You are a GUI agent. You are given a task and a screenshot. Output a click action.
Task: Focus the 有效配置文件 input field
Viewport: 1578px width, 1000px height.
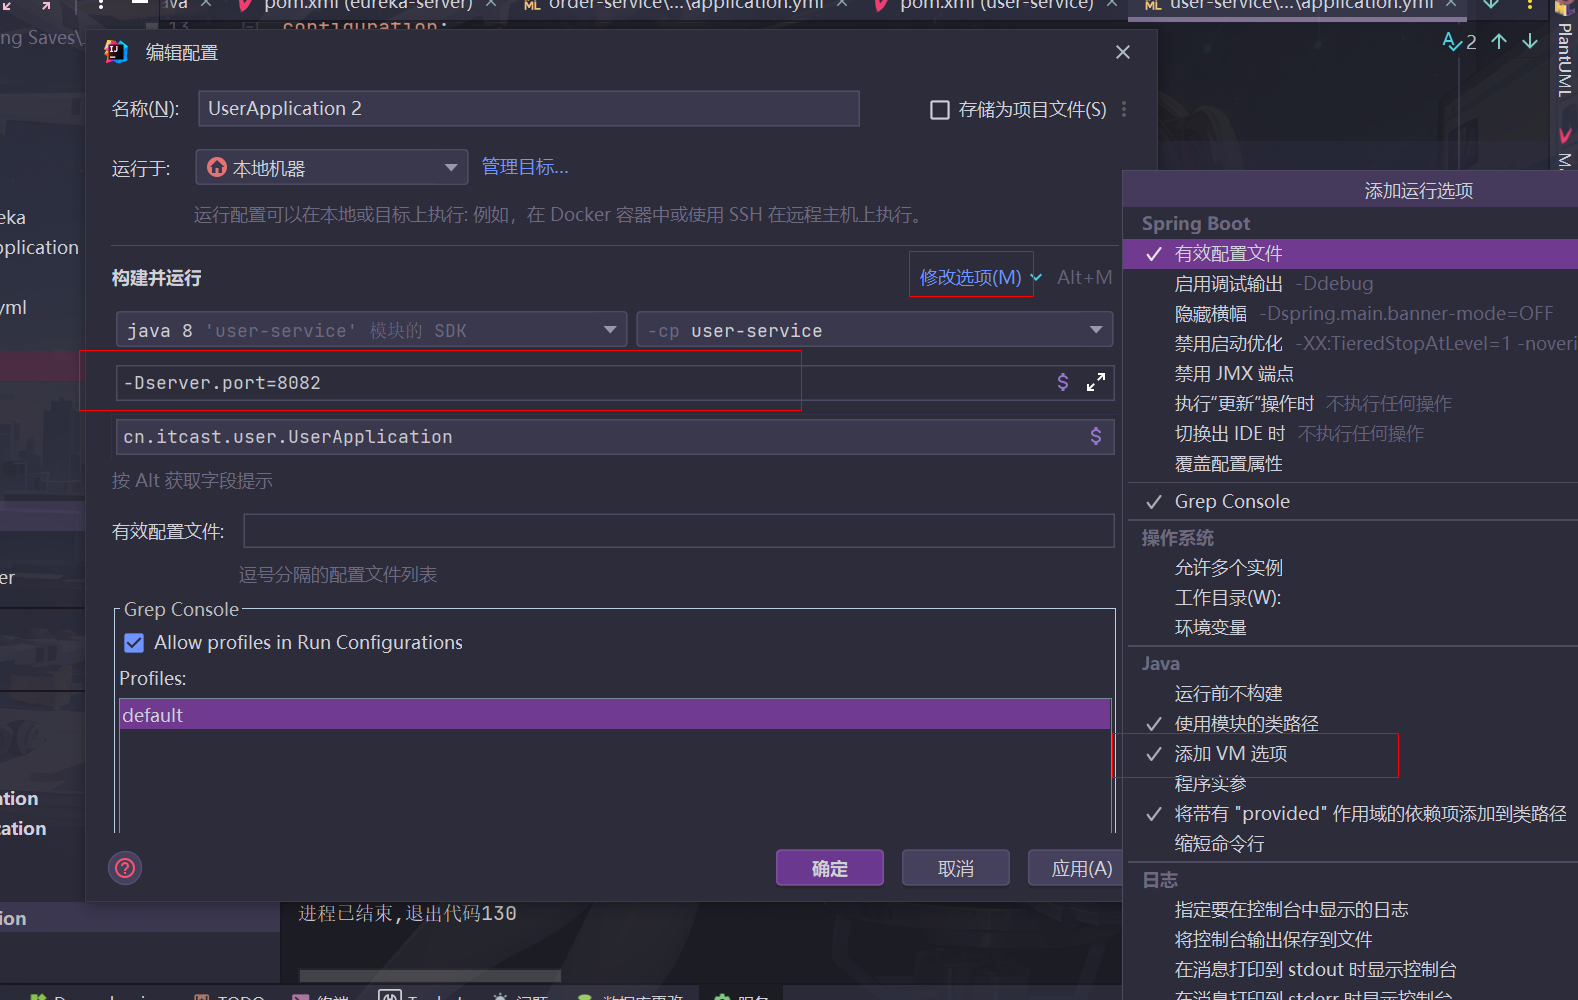(679, 531)
